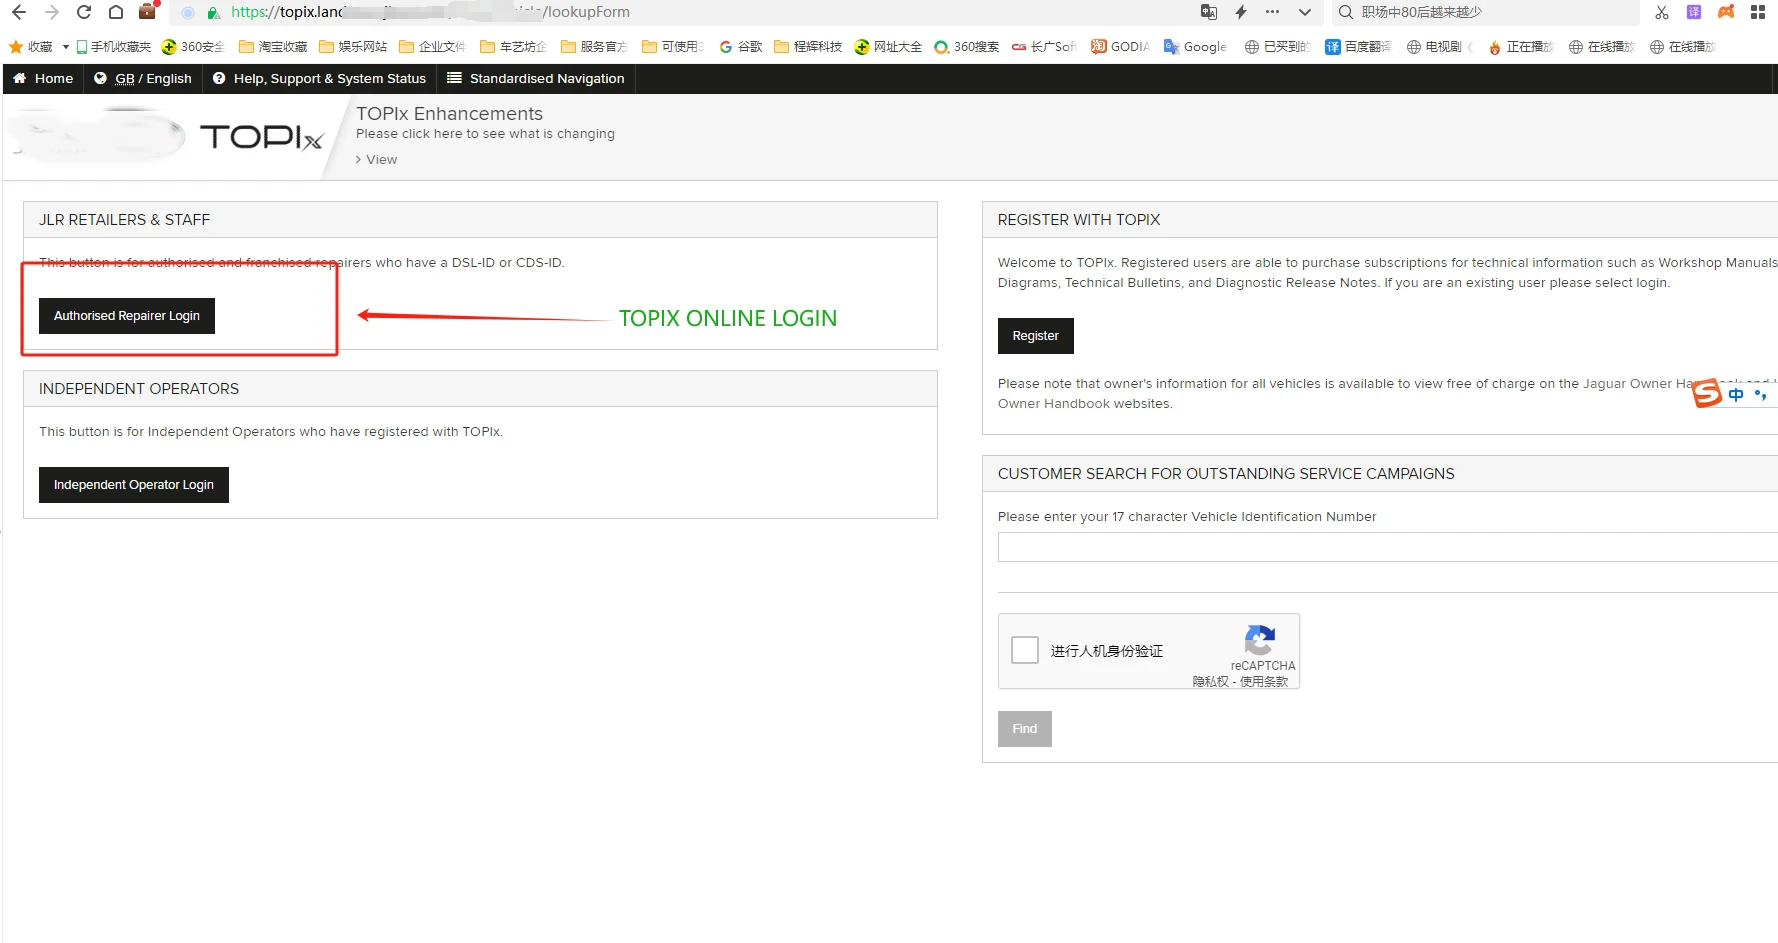This screenshot has width=1778, height=943.
Task: Click the Independent Operator Login button
Action: pos(134,485)
